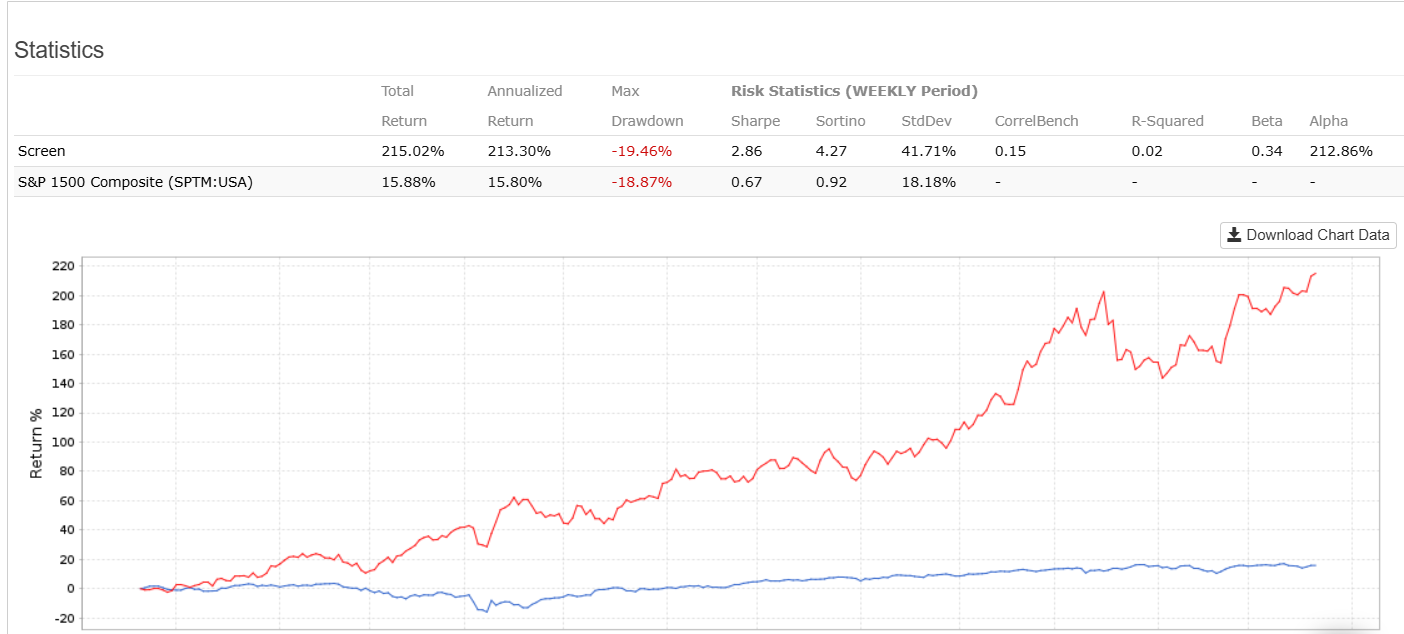Click the Annualized Return column header

coord(524,106)
